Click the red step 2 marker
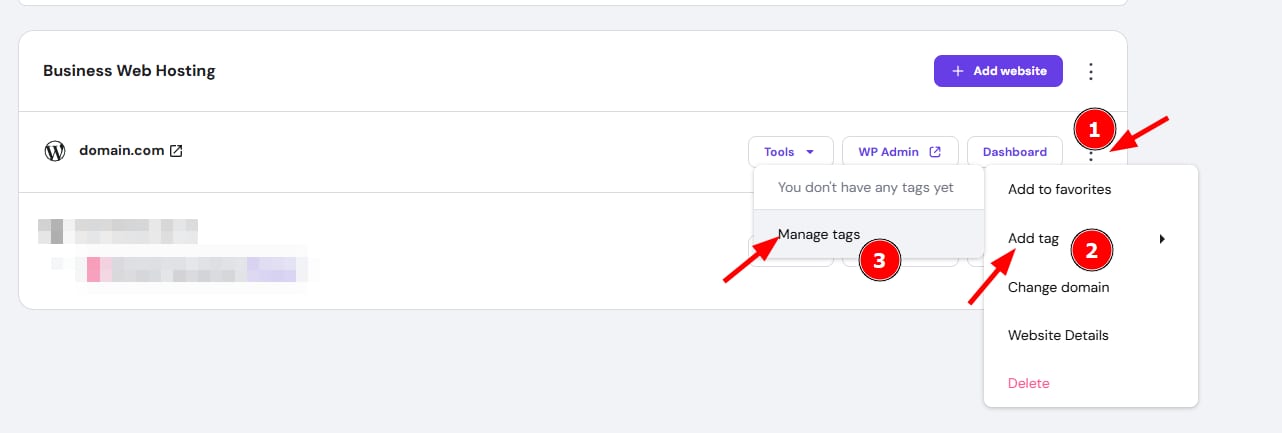The image size is (1282, 433). point(1092,252)
